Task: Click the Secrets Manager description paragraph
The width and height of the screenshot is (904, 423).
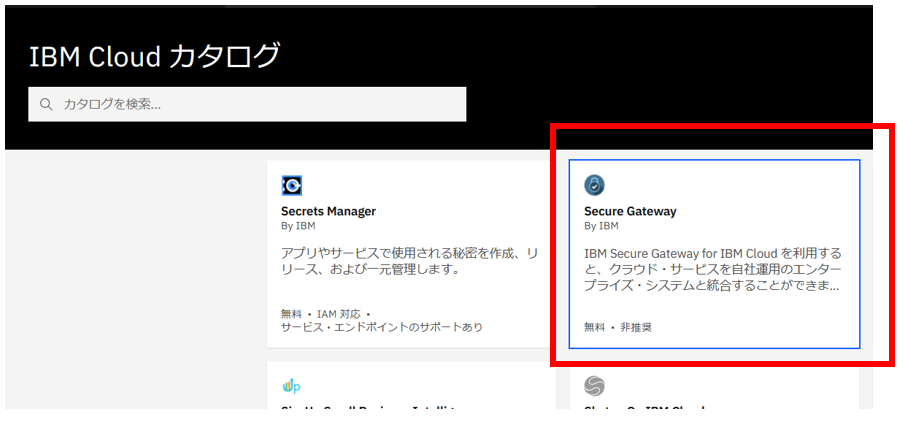Action: pos(410,261)
